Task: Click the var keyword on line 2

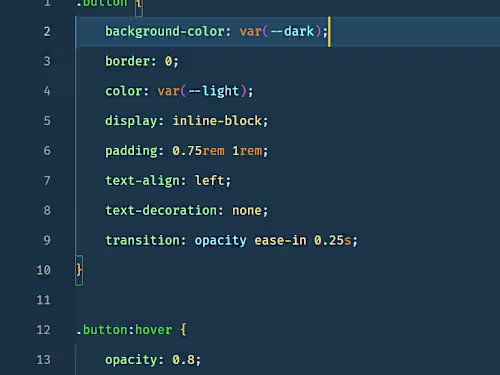Action: [251, 32]
